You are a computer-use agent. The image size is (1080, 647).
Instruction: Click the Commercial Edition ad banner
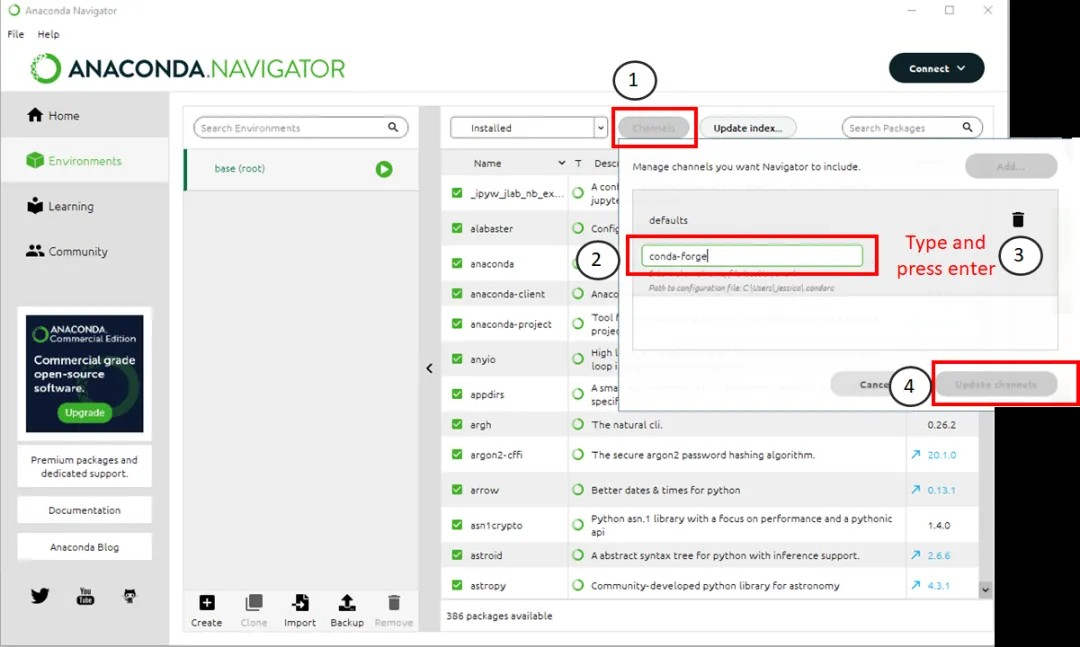[85, 373]
